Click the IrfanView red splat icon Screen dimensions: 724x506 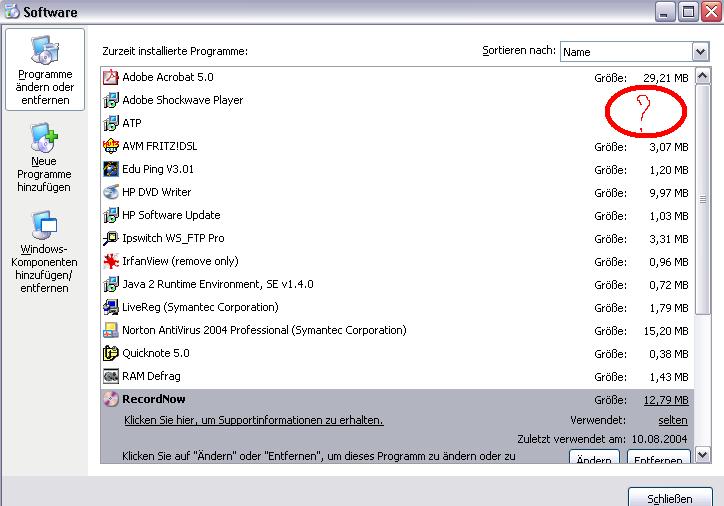point(111,261)
